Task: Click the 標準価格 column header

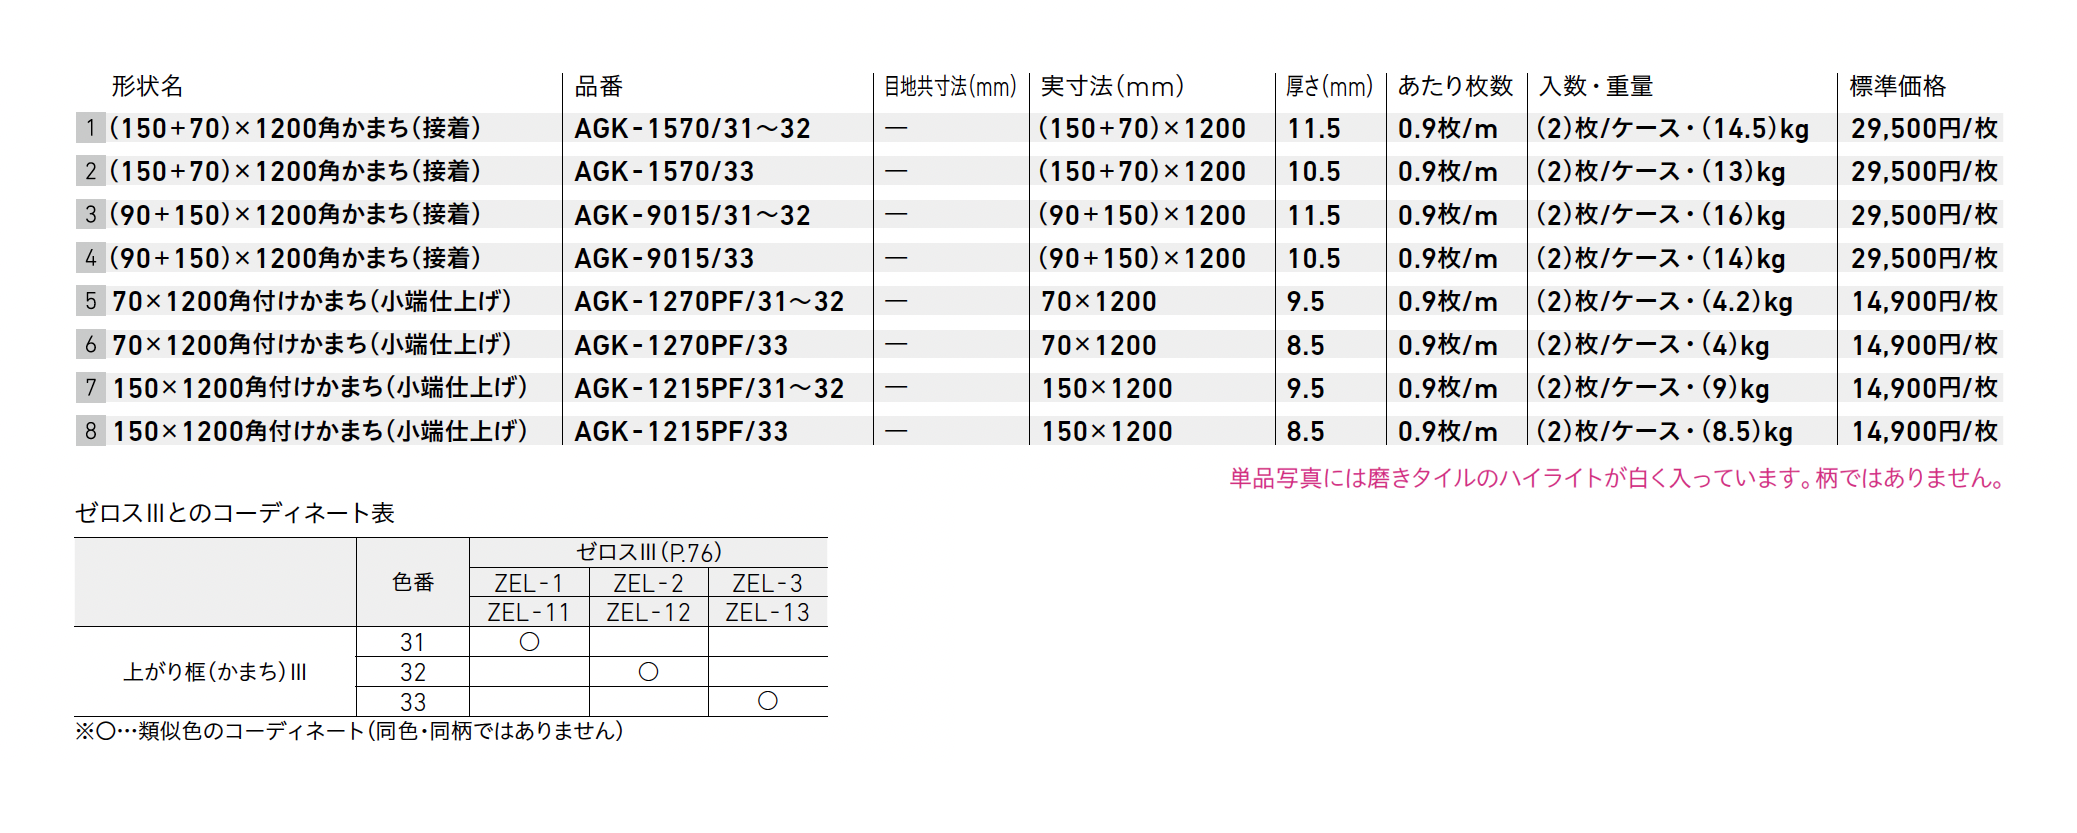Action: (x=1897, y=87)
